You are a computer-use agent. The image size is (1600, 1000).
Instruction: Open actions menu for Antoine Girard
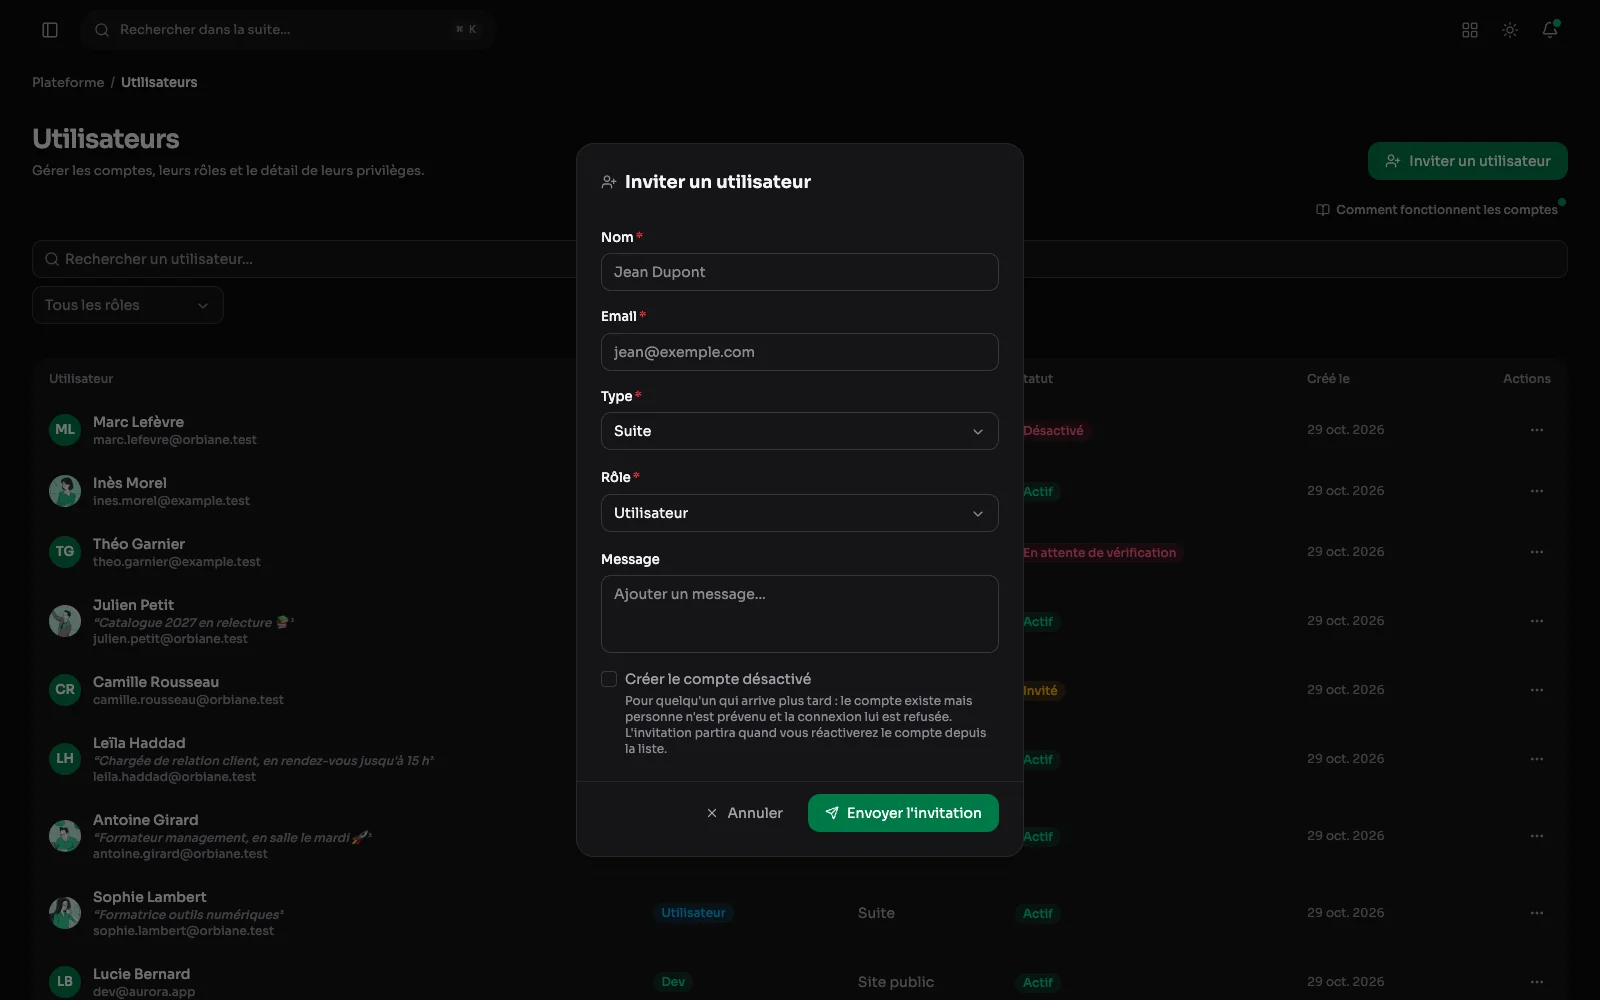(x=1537, y=836)
